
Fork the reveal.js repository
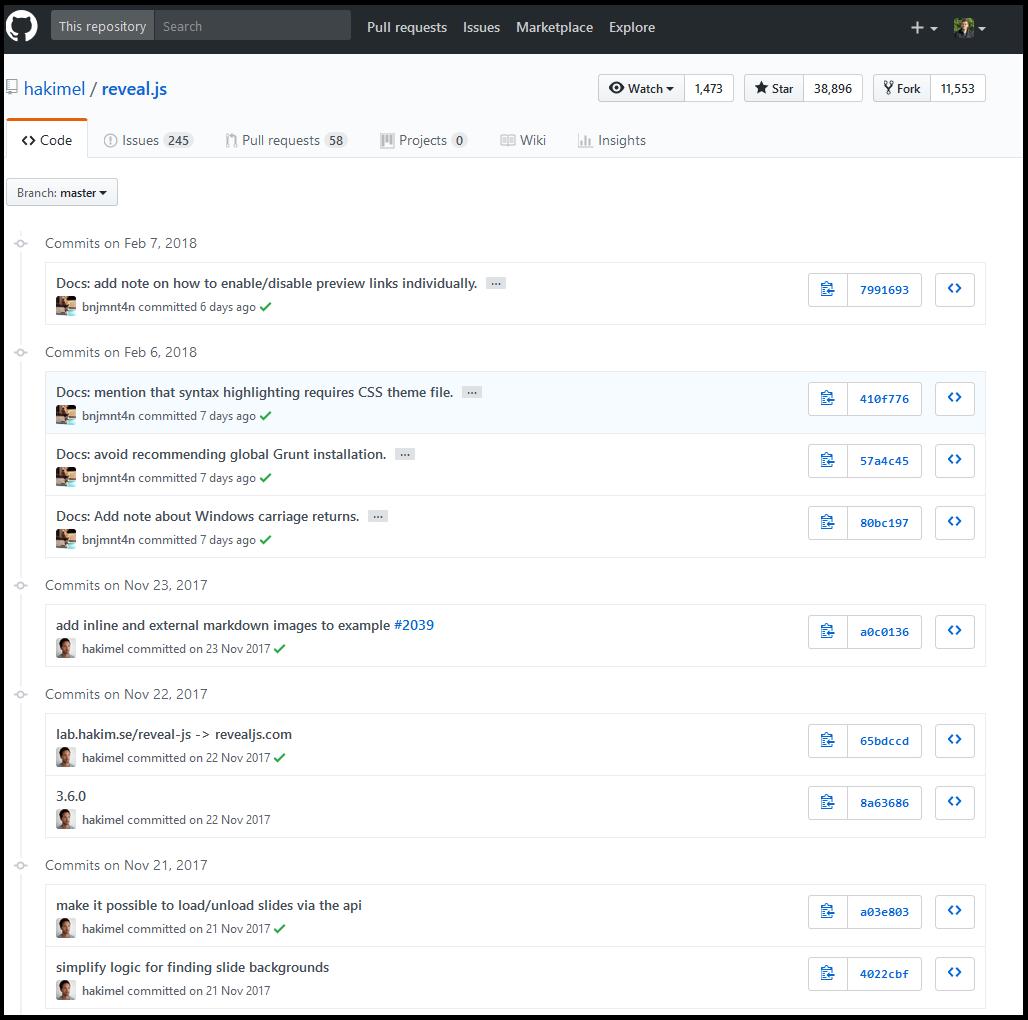[x=901, y=89]
